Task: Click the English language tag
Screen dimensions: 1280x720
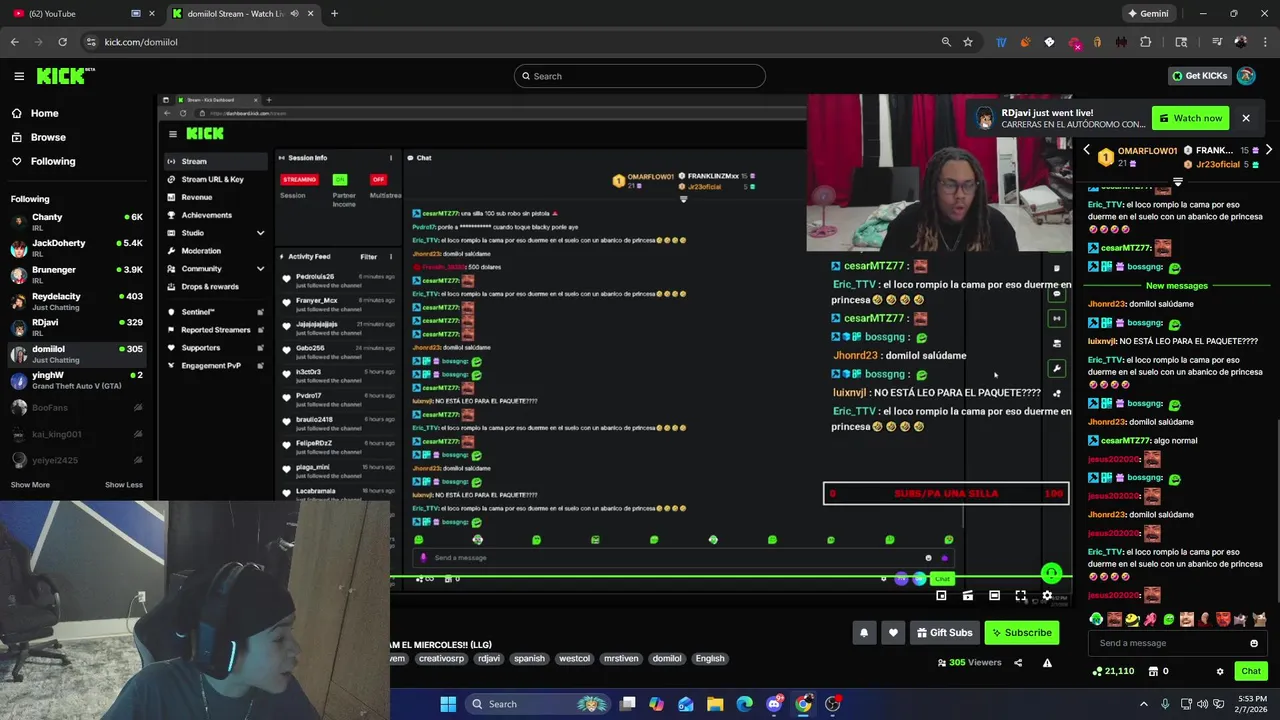Action: [710, 658]
